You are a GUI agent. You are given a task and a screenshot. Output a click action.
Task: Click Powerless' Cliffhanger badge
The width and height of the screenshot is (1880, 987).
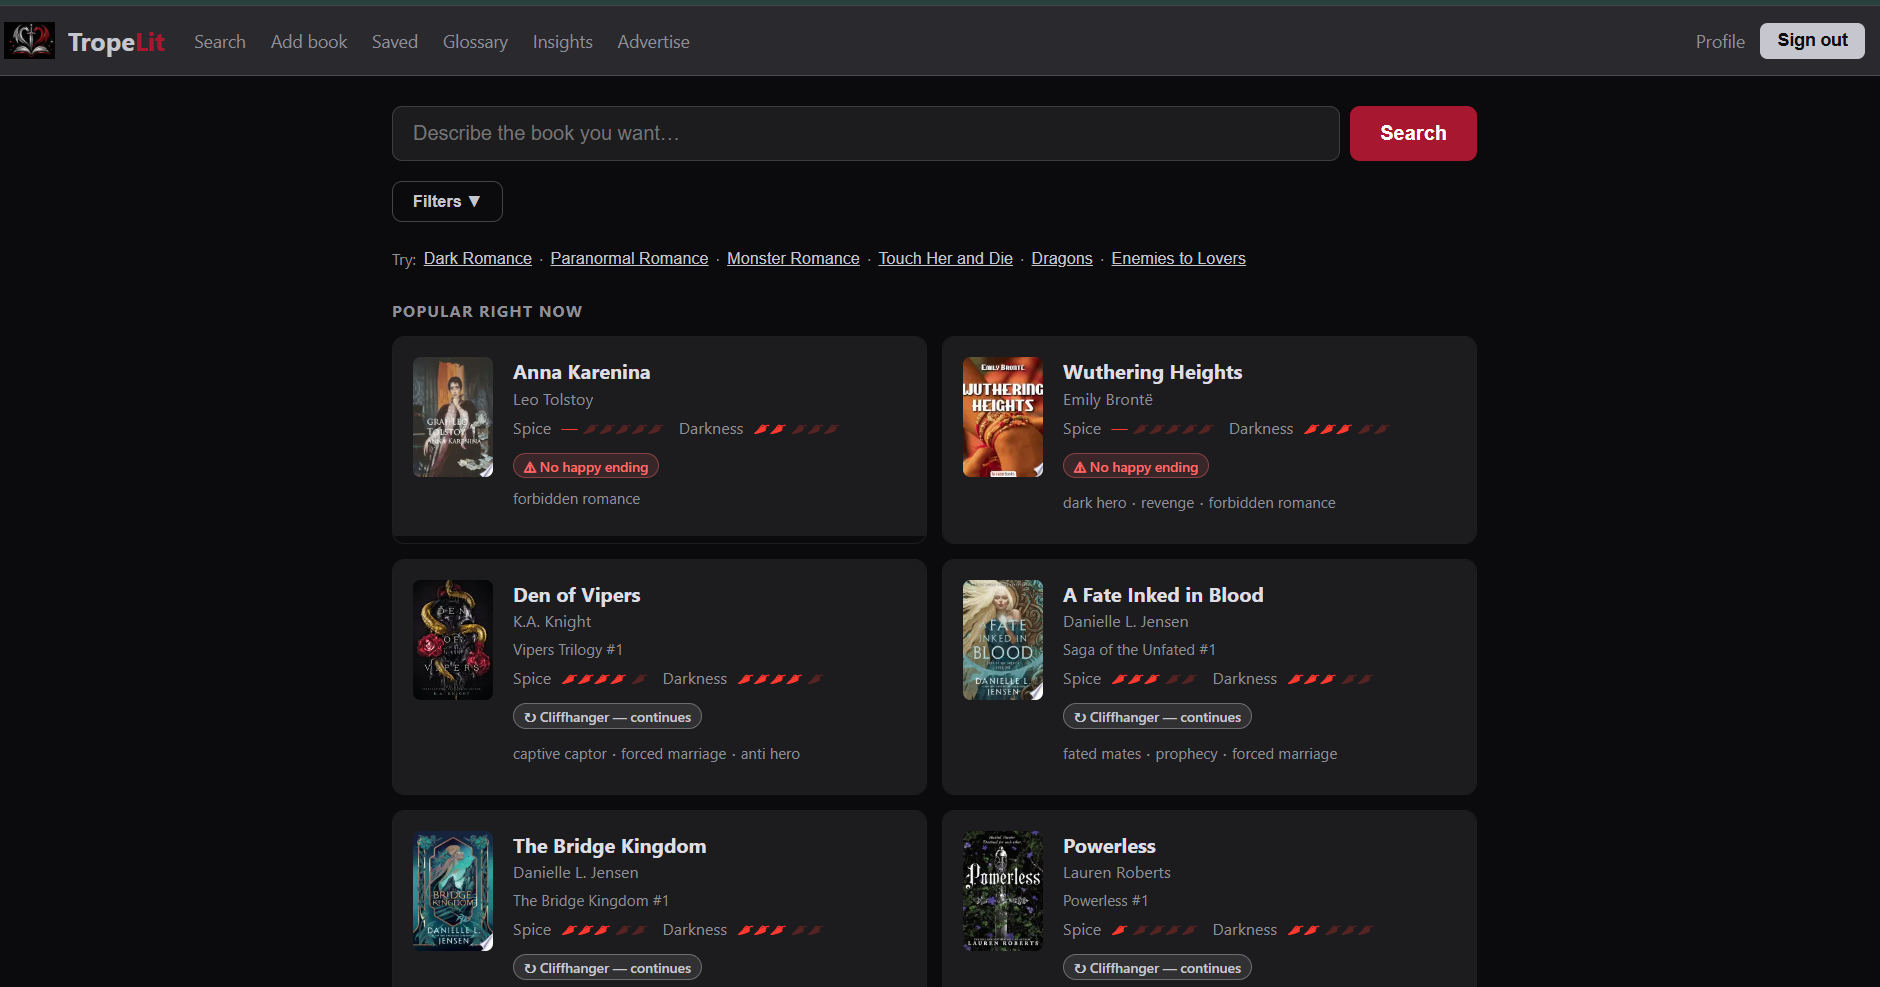pyautogui.click(x=1157, y=968)
